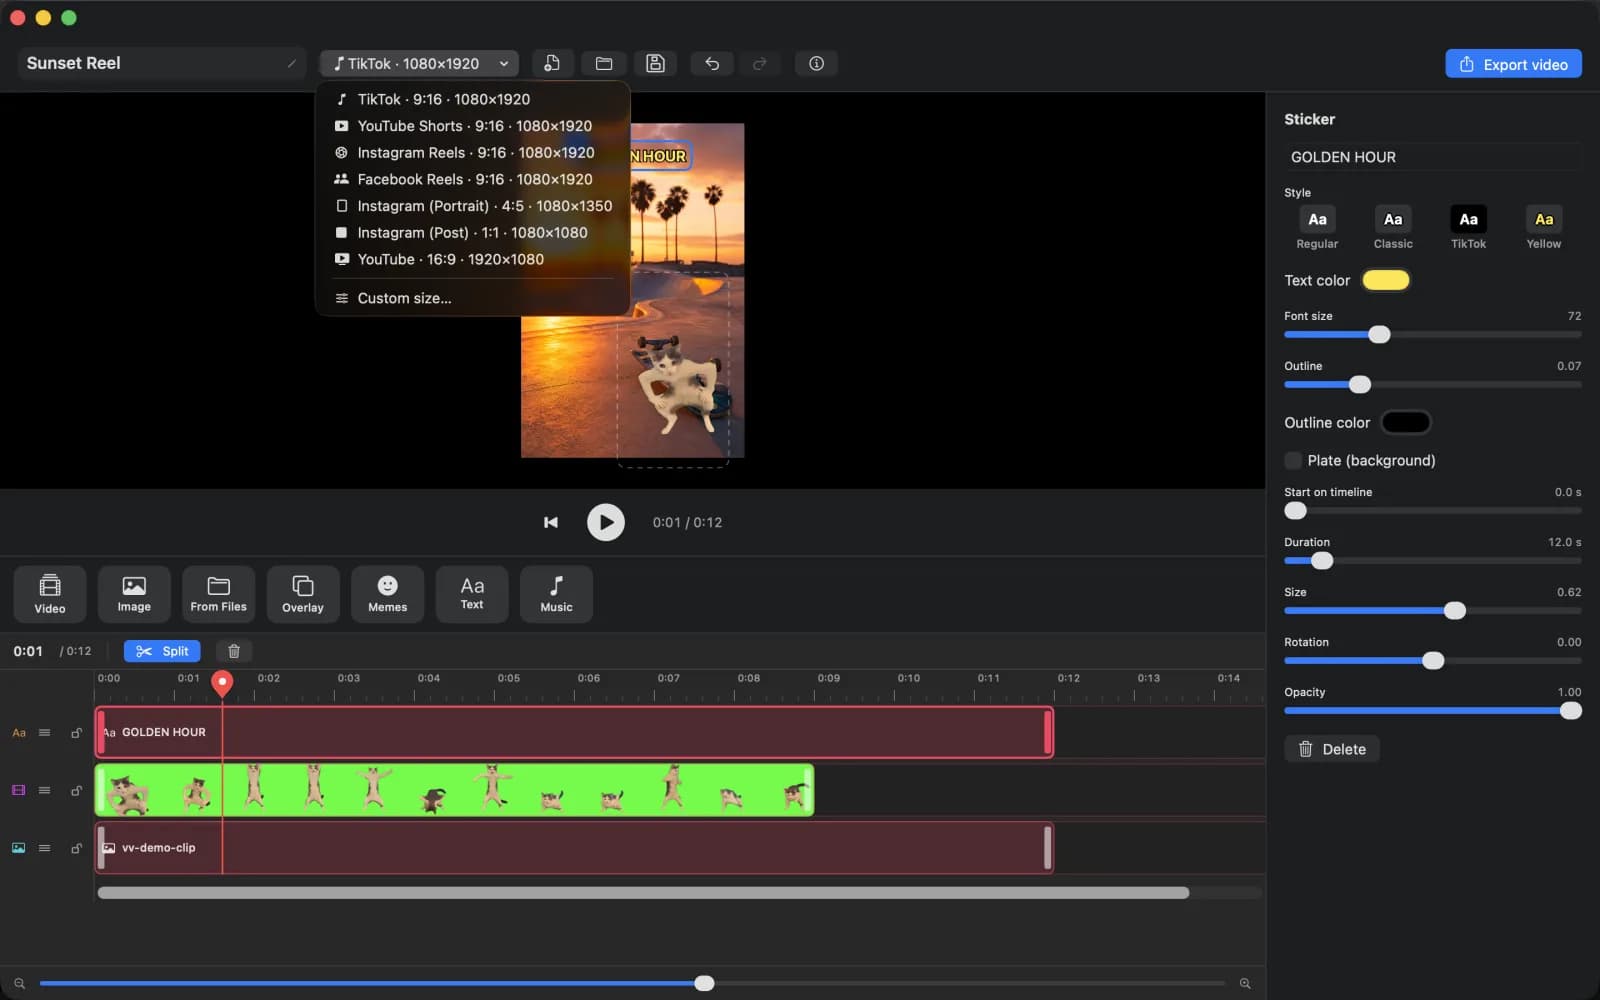Click the Sunset Reel project name field
The image size is (1600, 1000).
162,63
